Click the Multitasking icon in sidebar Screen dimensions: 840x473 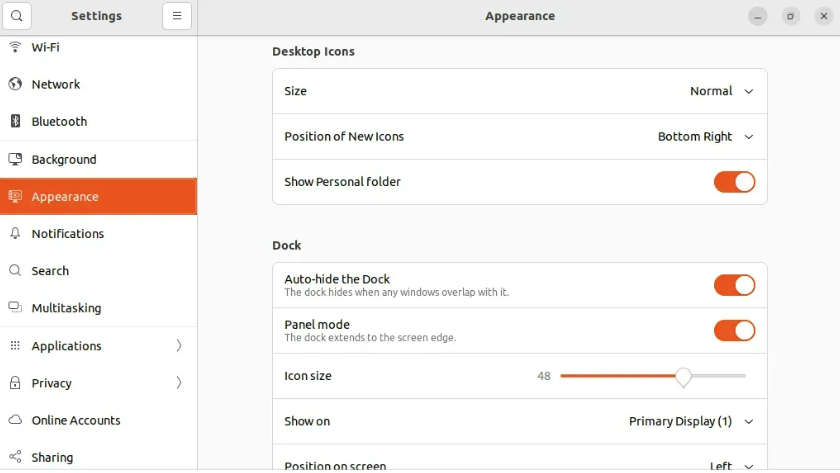(x=15, y=308)
